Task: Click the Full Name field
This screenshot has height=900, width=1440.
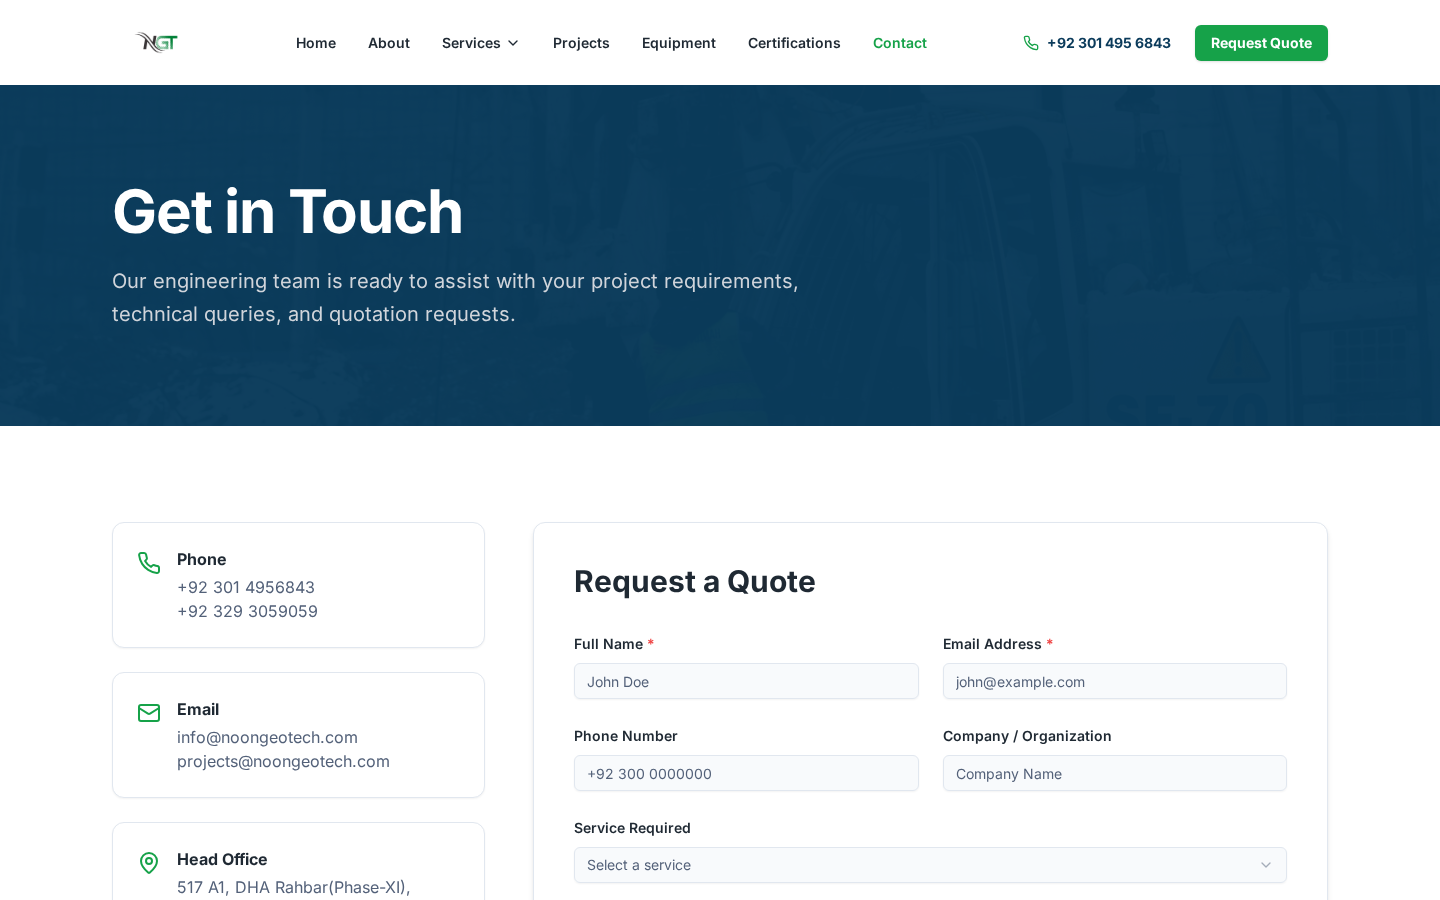Action: [x=746, y=681]
